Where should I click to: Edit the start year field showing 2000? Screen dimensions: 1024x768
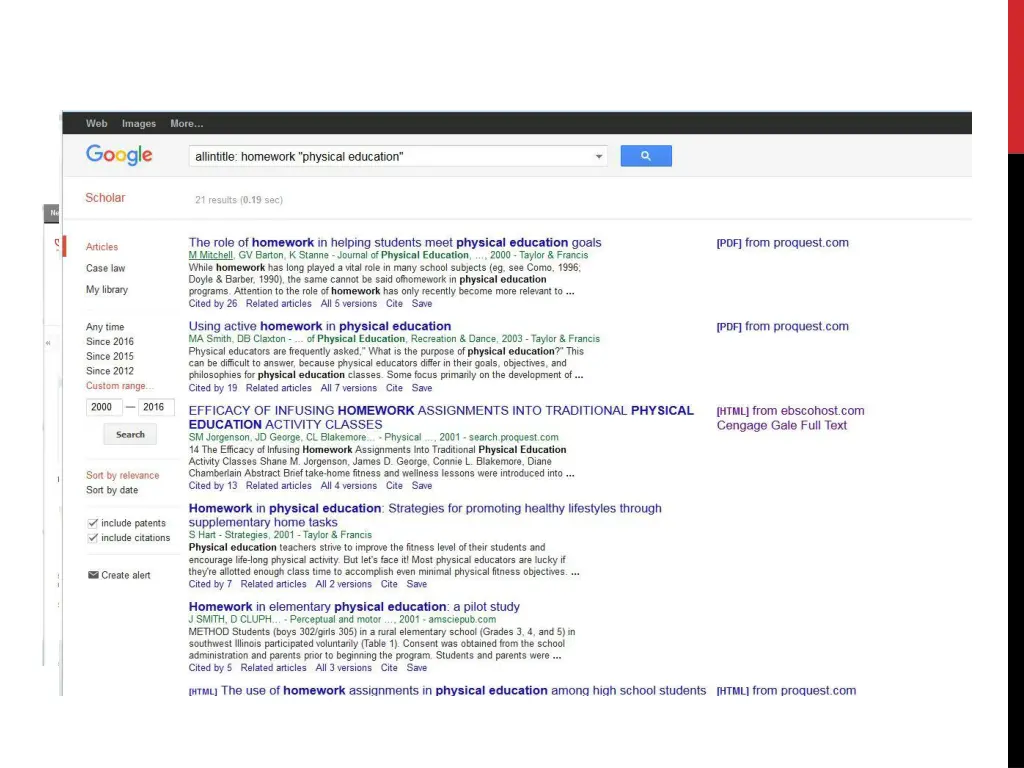104,407
